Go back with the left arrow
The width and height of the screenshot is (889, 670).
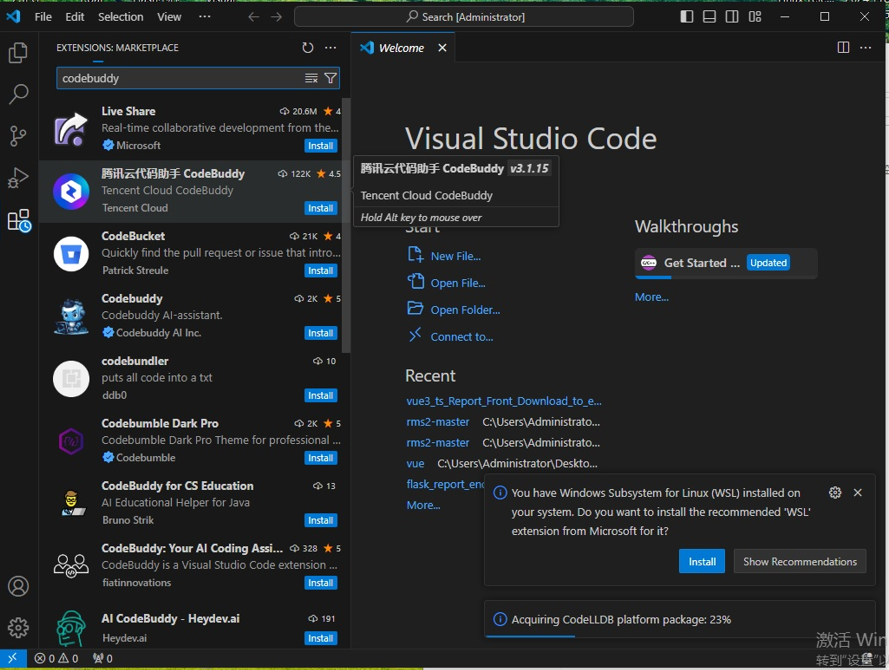click(253, 17)
